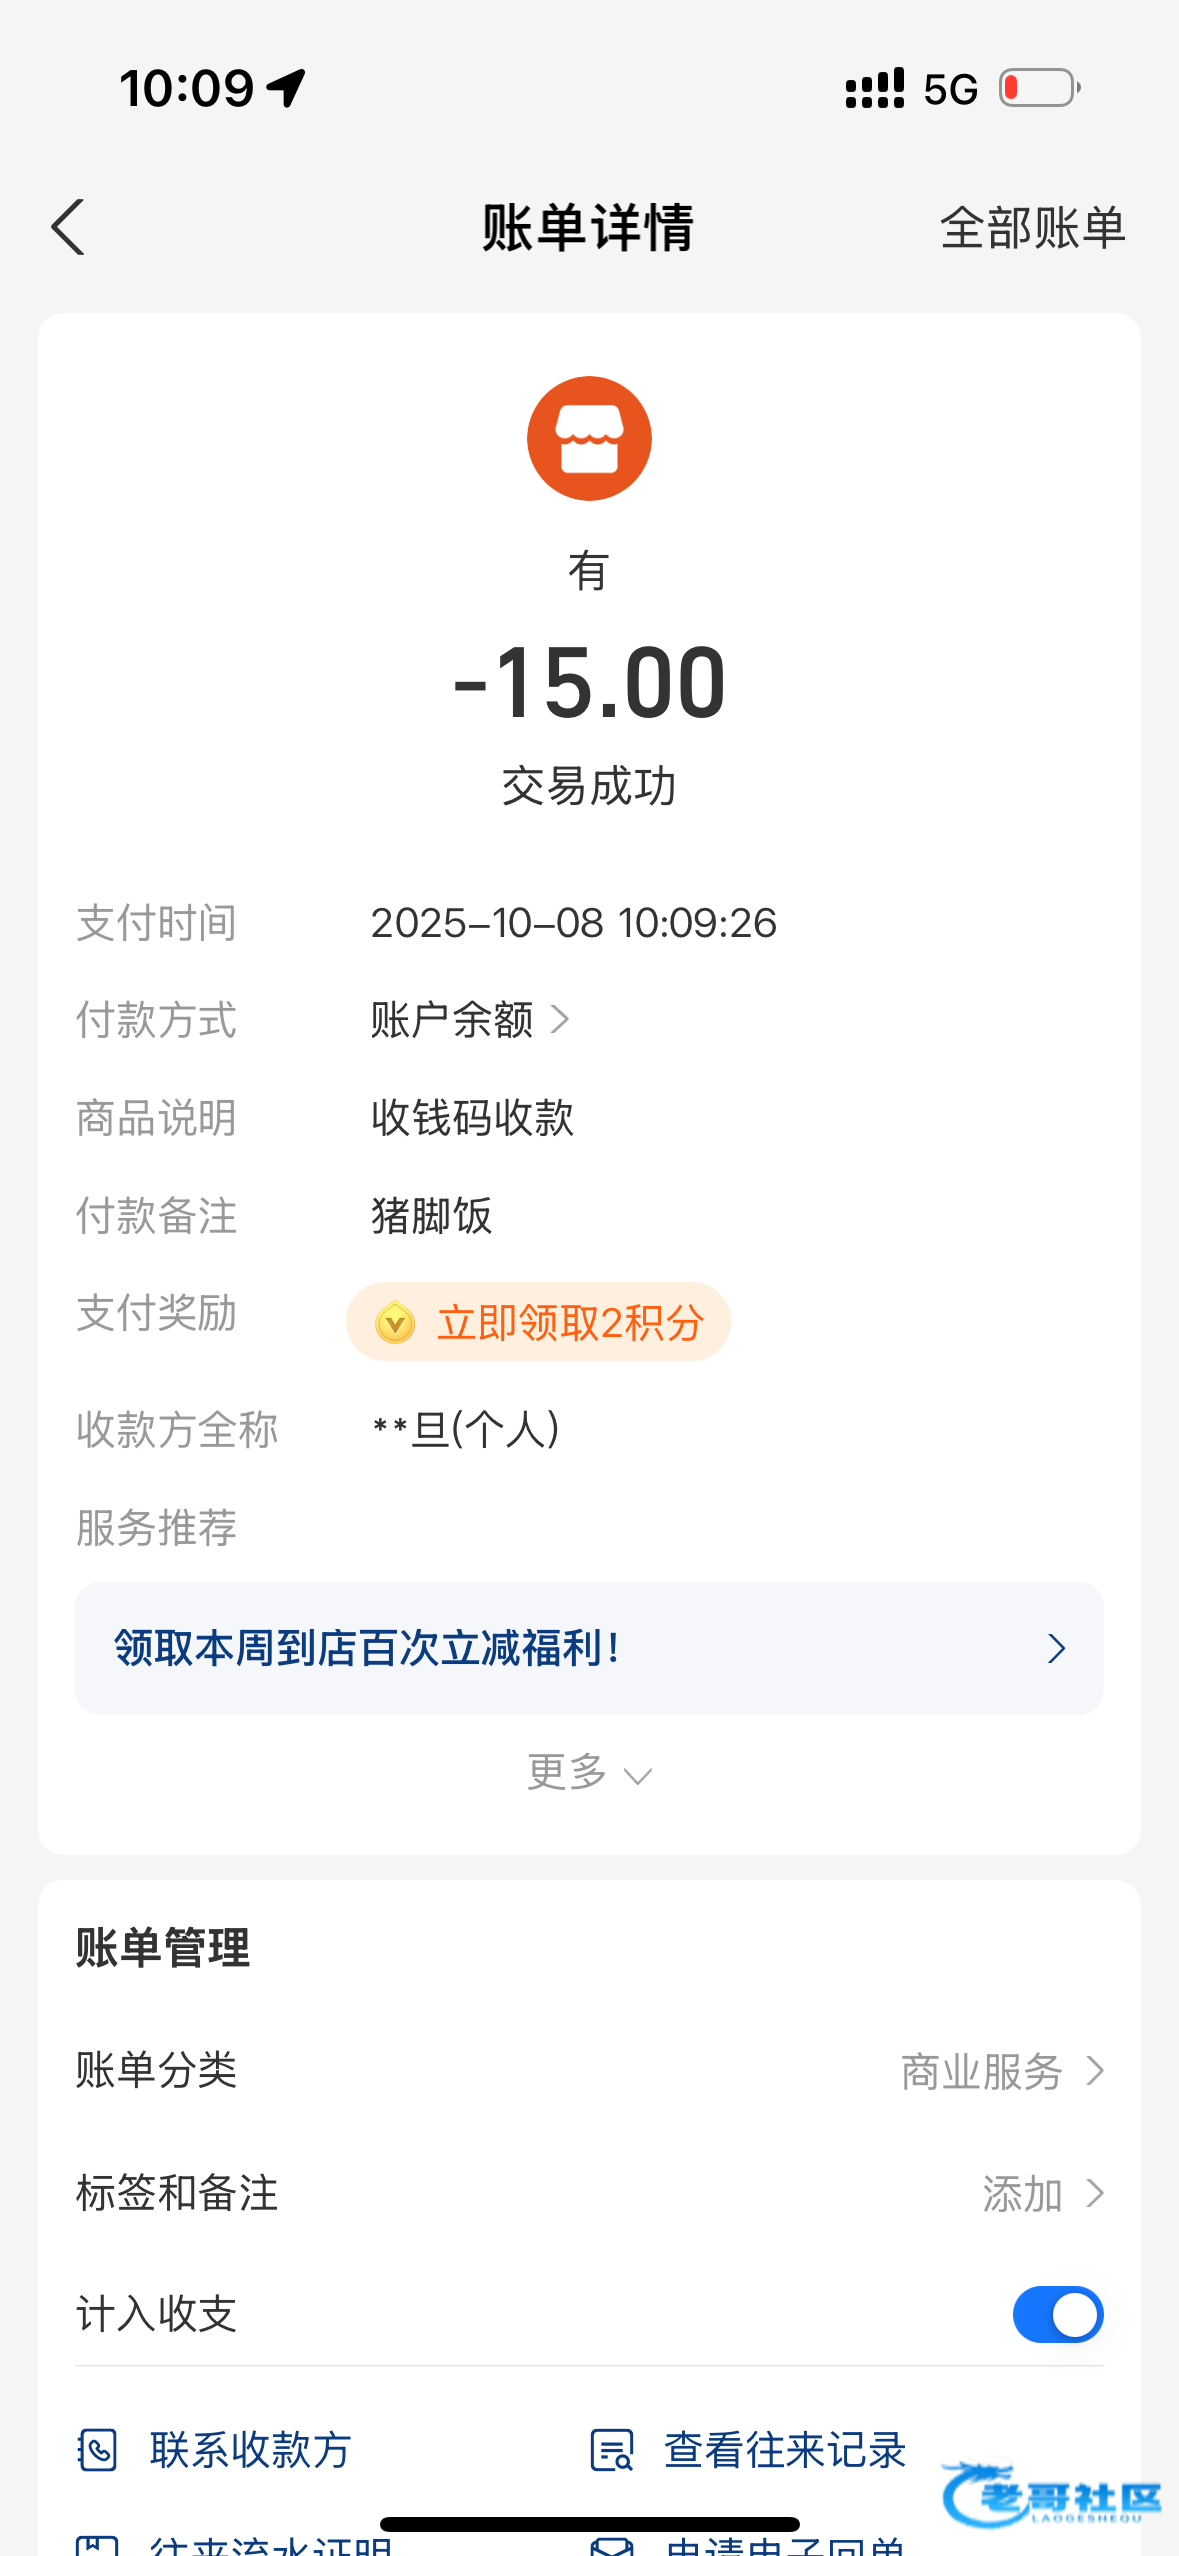Open the 领取本周到店百次立减福利 banner
This screenshot has width=1179, height=2556.
(x=589, y=1648)
